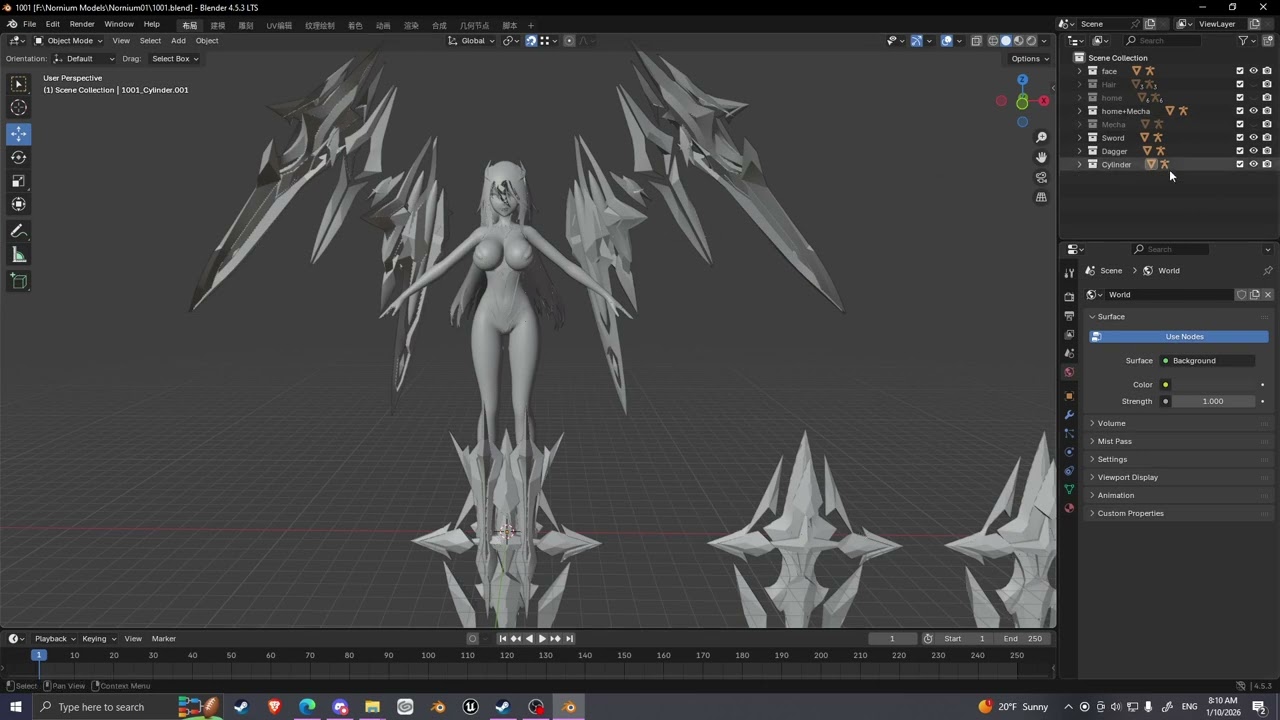
Task: Expand the Sword collection in outliner
Action: tap(1079, 138)
